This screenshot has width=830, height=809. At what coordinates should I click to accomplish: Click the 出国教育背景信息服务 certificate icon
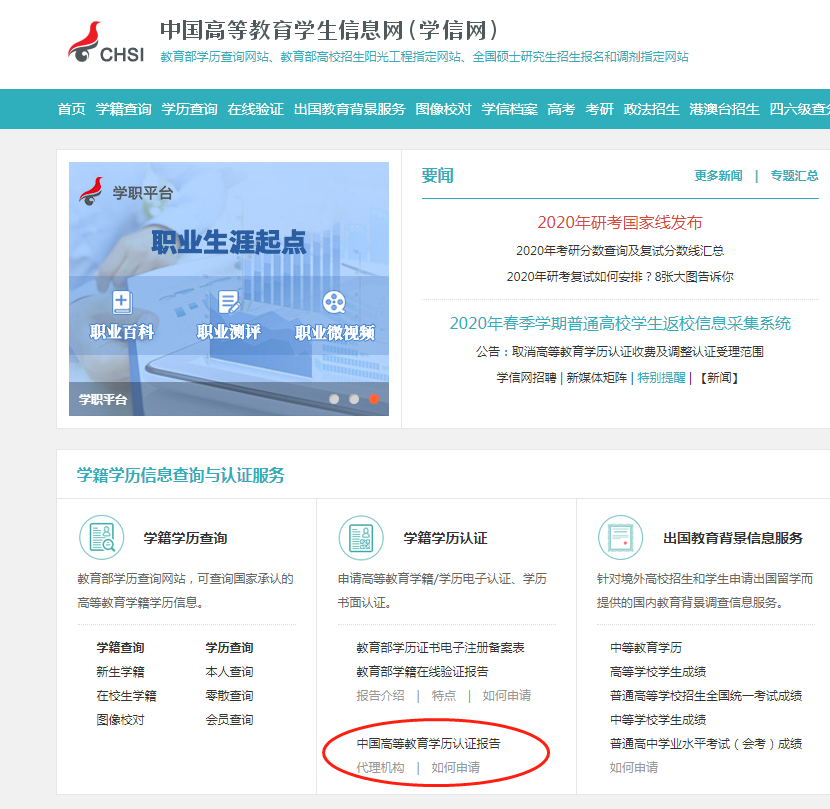click(620, 537)
